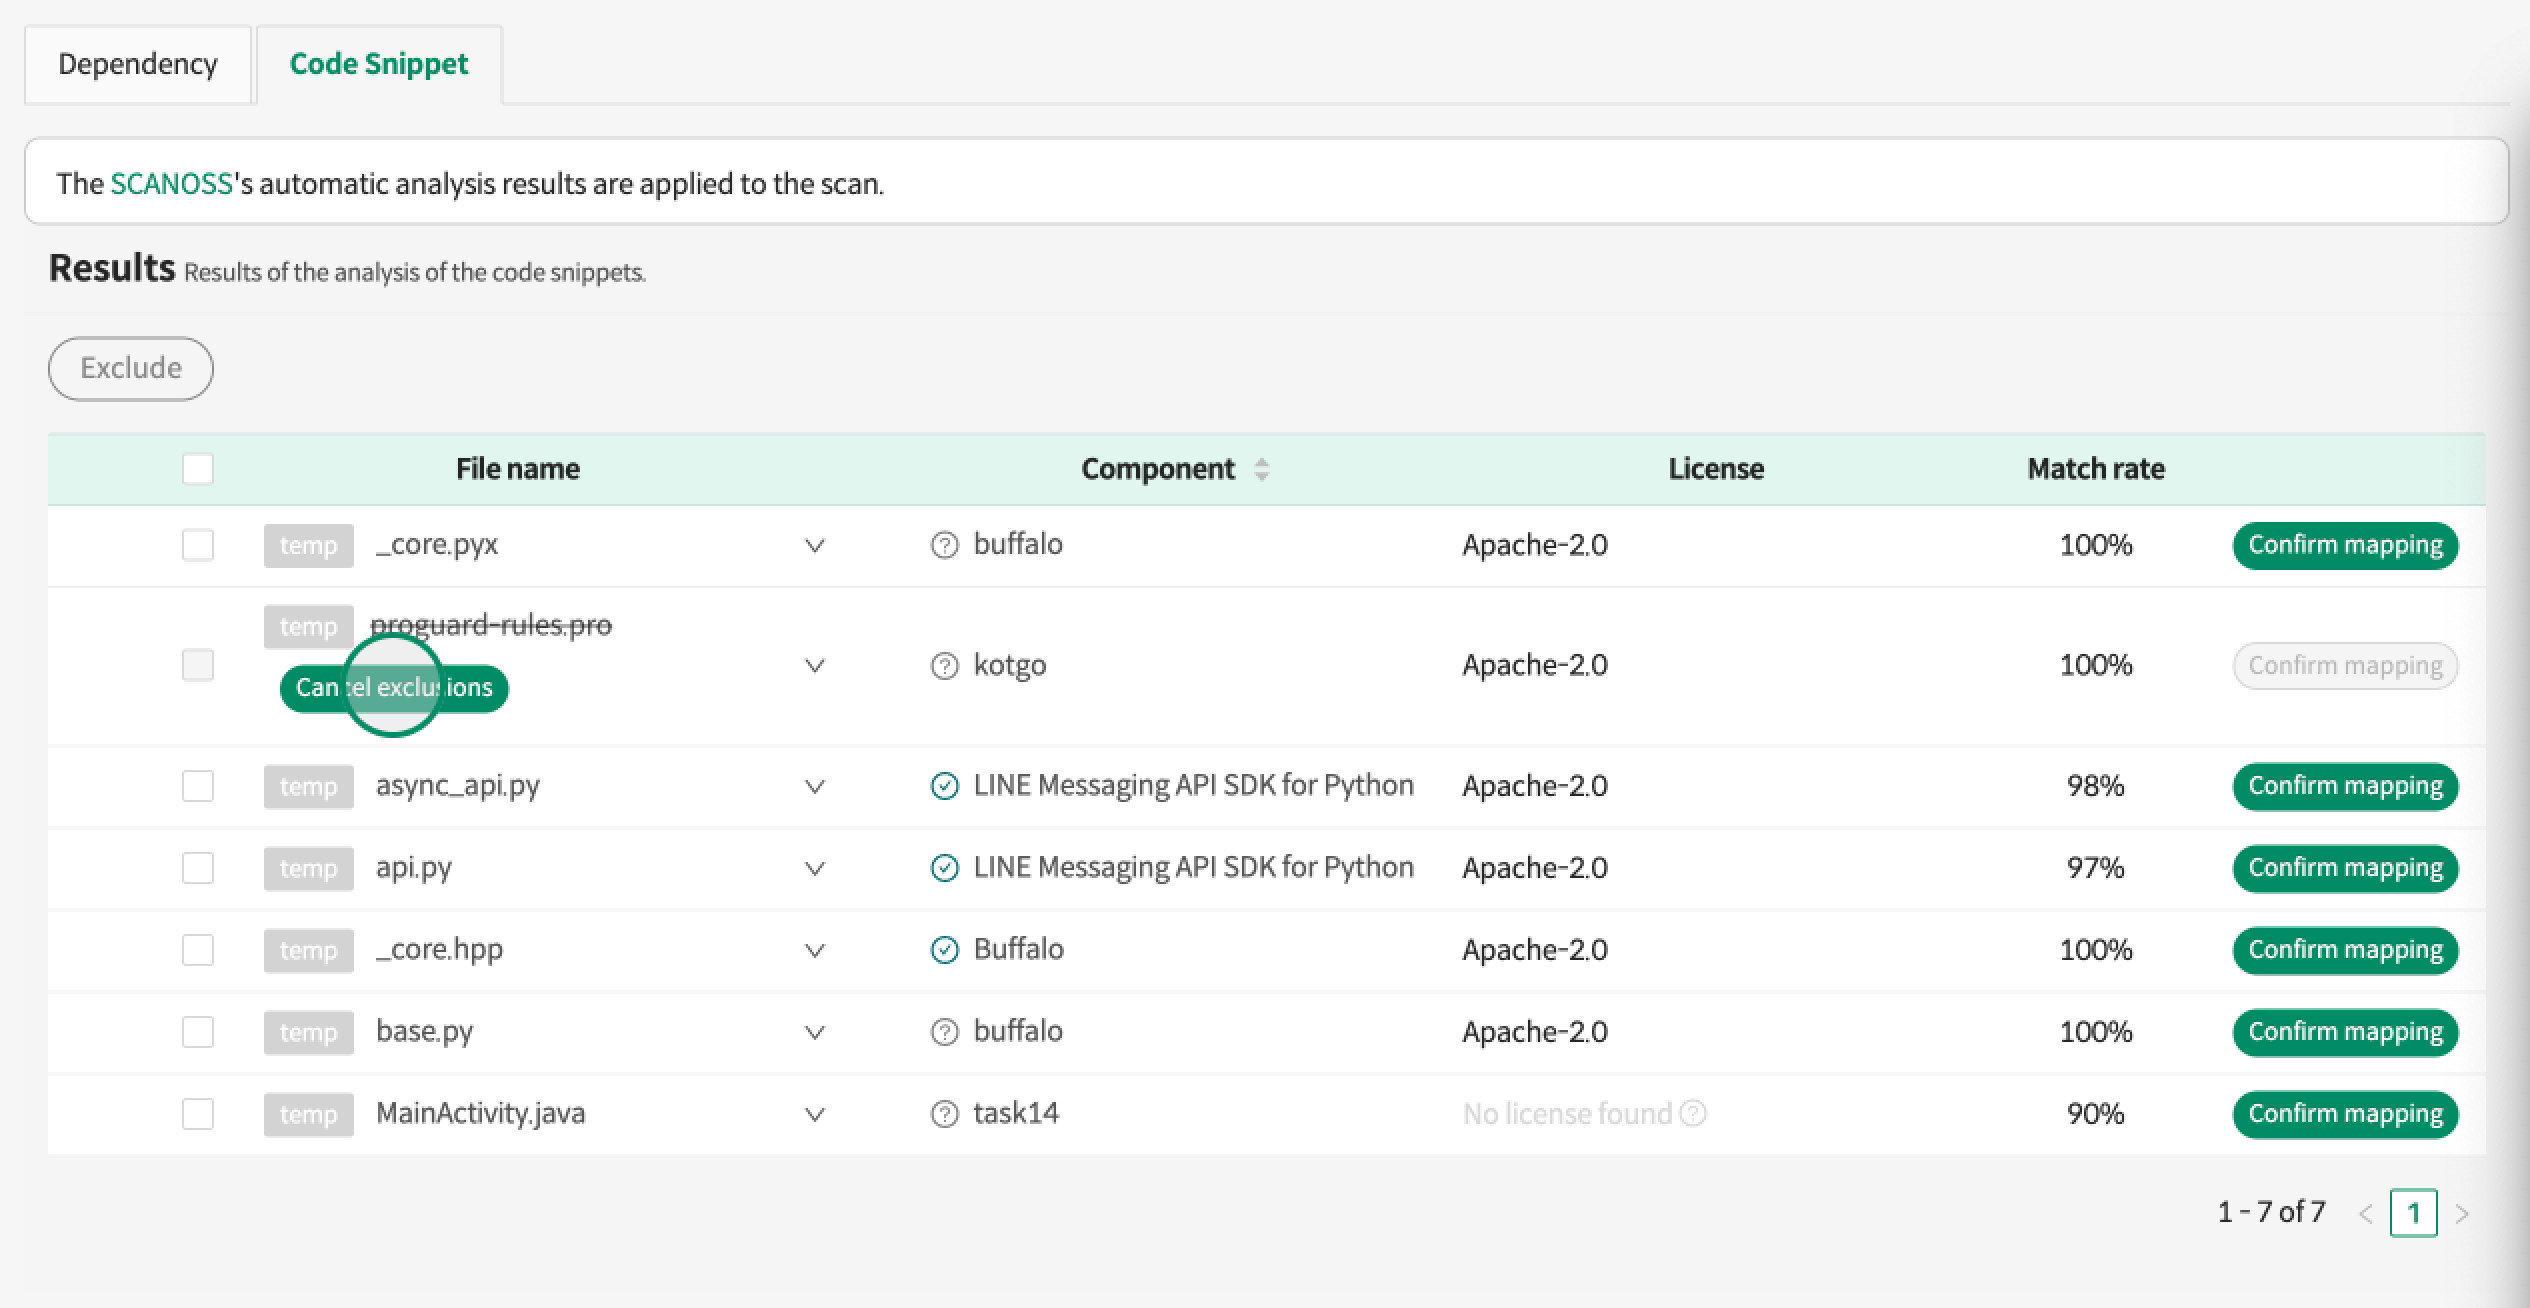
Task: Click verified check icon beside Buffalo in _core.hpp row
Action: coord(944,950)
